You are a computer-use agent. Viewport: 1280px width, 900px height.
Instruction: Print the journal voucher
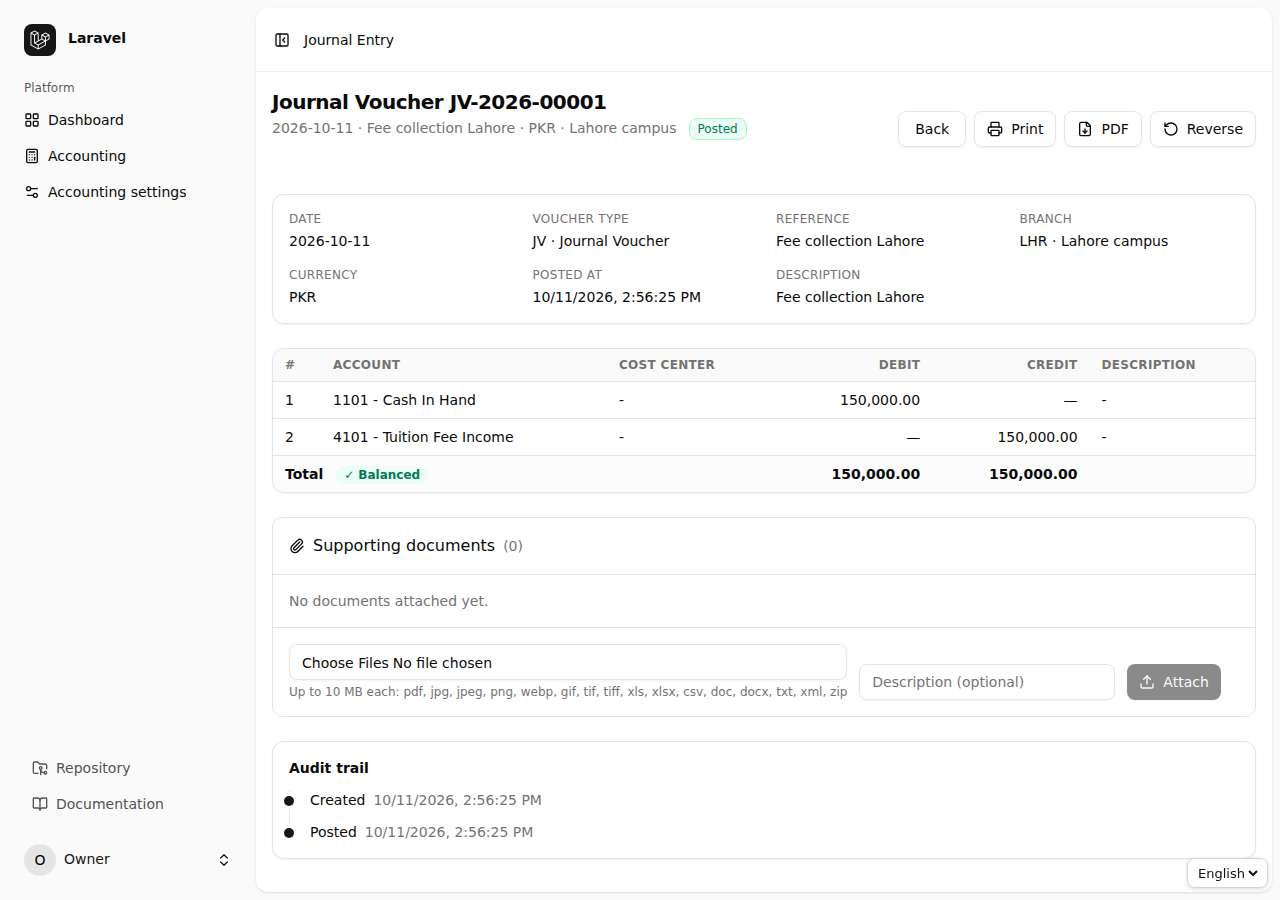pos(1015,129)
